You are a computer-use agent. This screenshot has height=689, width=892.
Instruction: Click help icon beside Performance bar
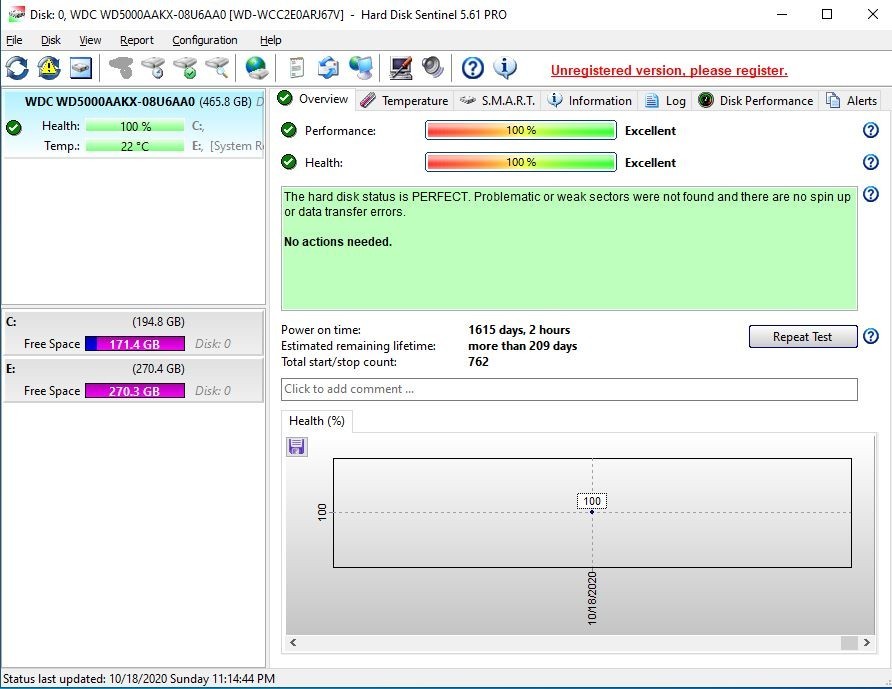tap(870, 131)
